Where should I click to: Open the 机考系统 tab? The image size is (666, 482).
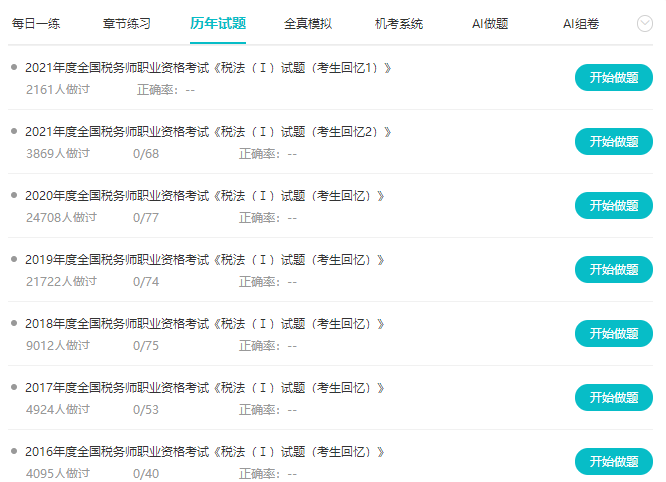coord(399,23)
